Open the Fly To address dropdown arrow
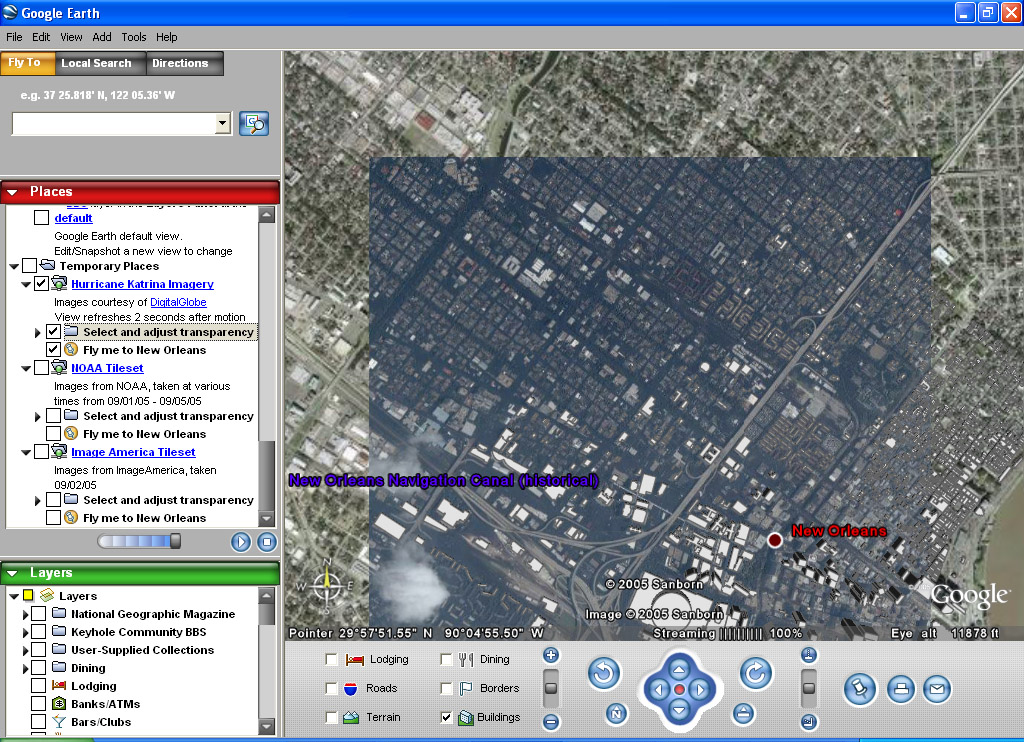Screen dimensions: 1024x742 point(223,123)
